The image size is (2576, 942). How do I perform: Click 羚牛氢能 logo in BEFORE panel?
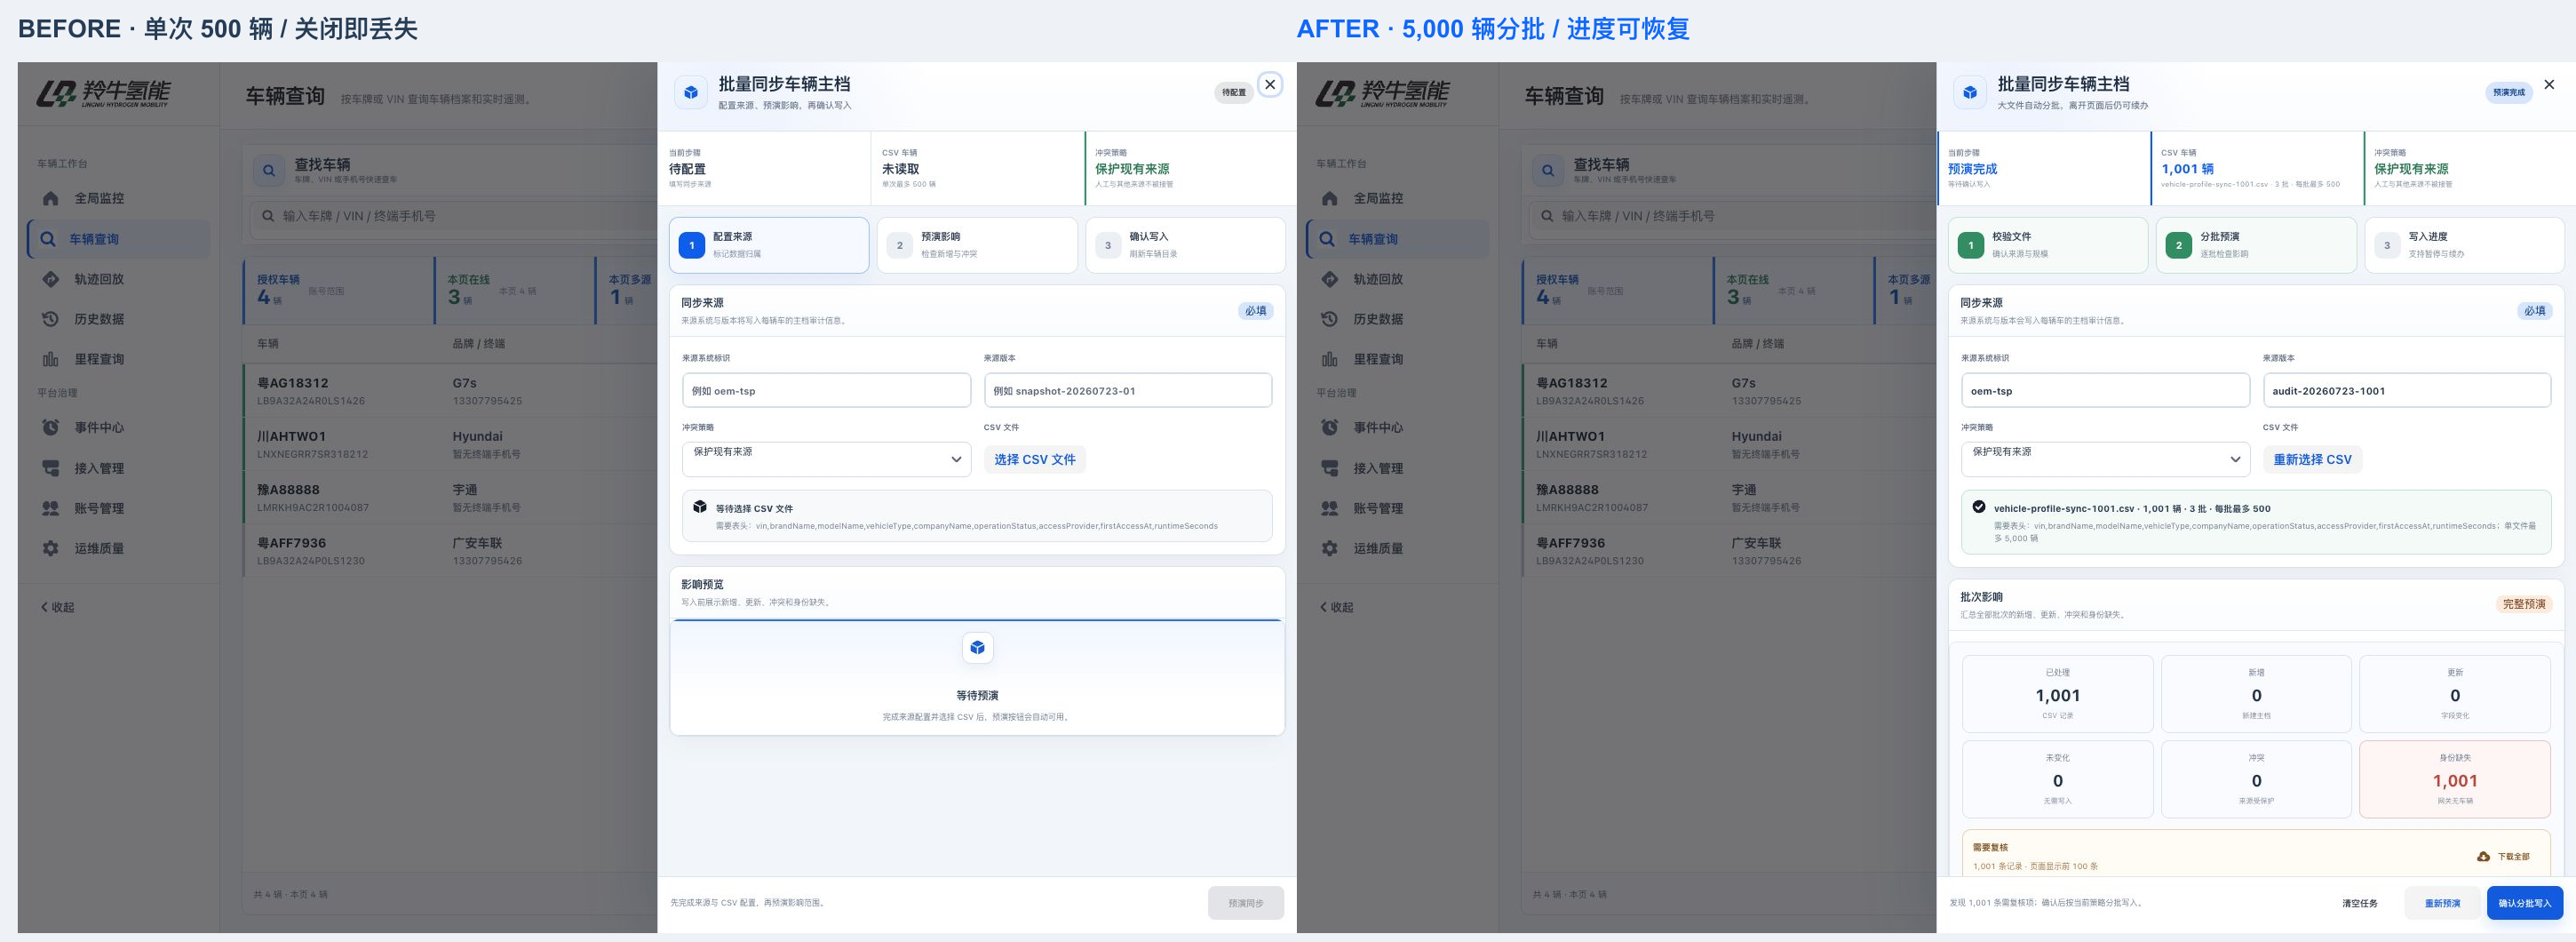[104, 93]
